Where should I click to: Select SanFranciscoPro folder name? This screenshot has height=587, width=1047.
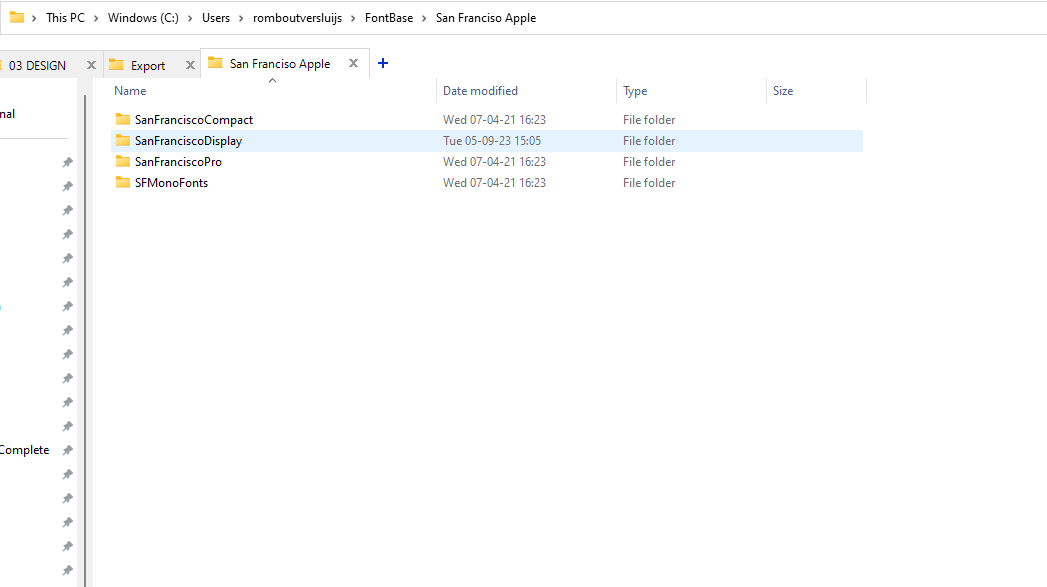(x=178, y=162)
